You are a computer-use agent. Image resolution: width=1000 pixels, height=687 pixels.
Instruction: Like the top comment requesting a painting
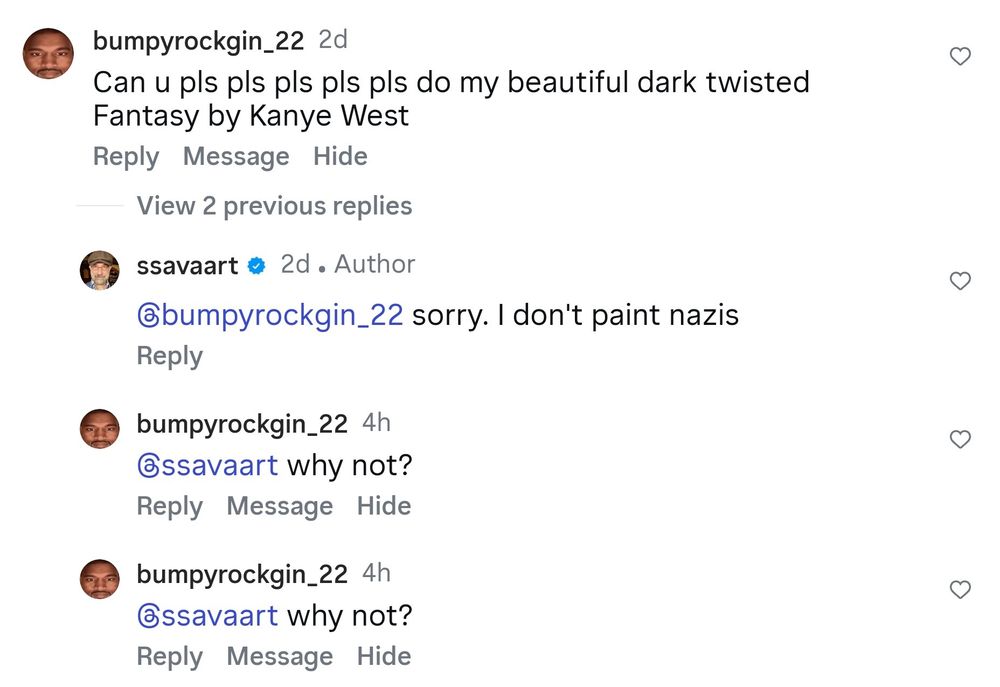(960, 57)
